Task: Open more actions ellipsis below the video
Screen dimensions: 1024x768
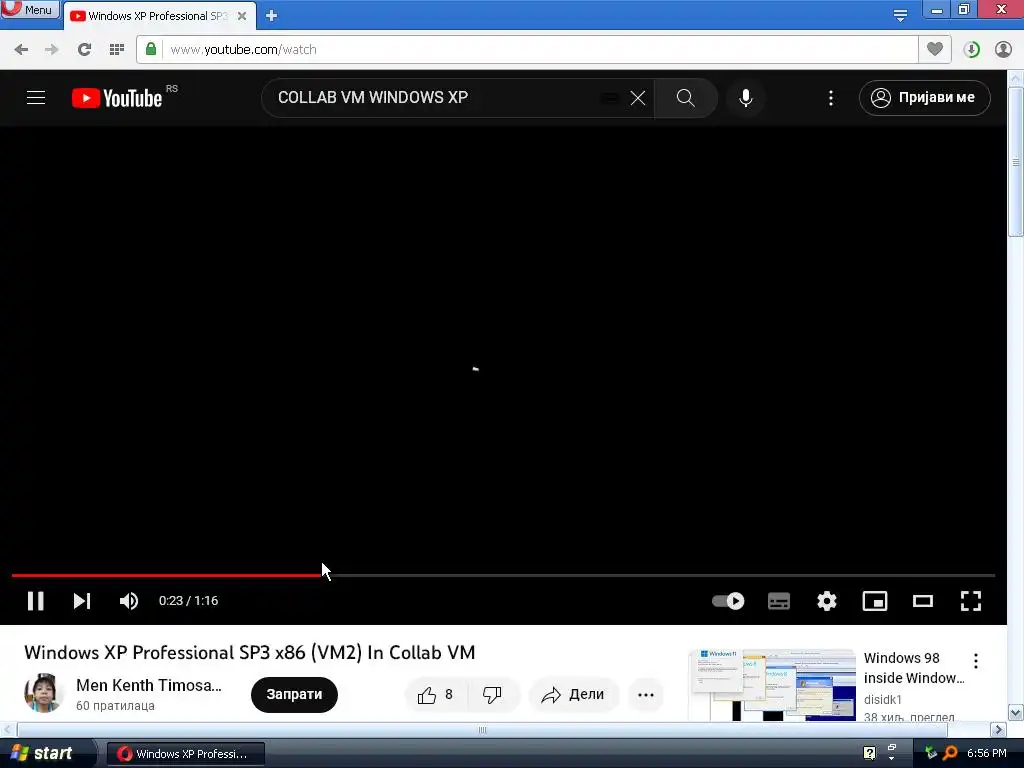Action: pyautogui.click(x=646, y=695)
